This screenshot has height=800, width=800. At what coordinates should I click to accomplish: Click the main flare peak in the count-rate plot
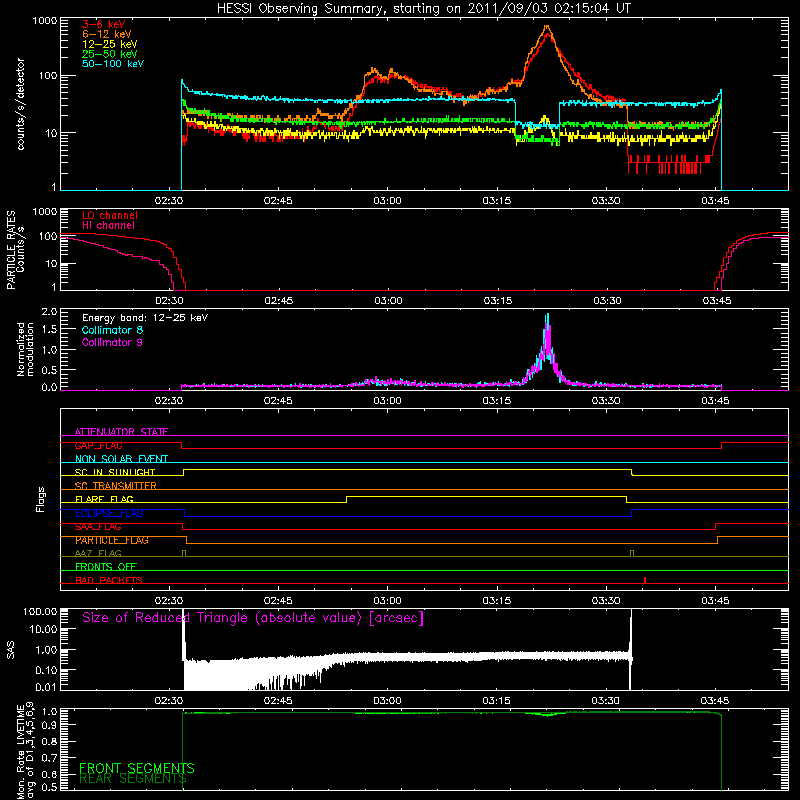pyautogui.click(x=547, y=28)
